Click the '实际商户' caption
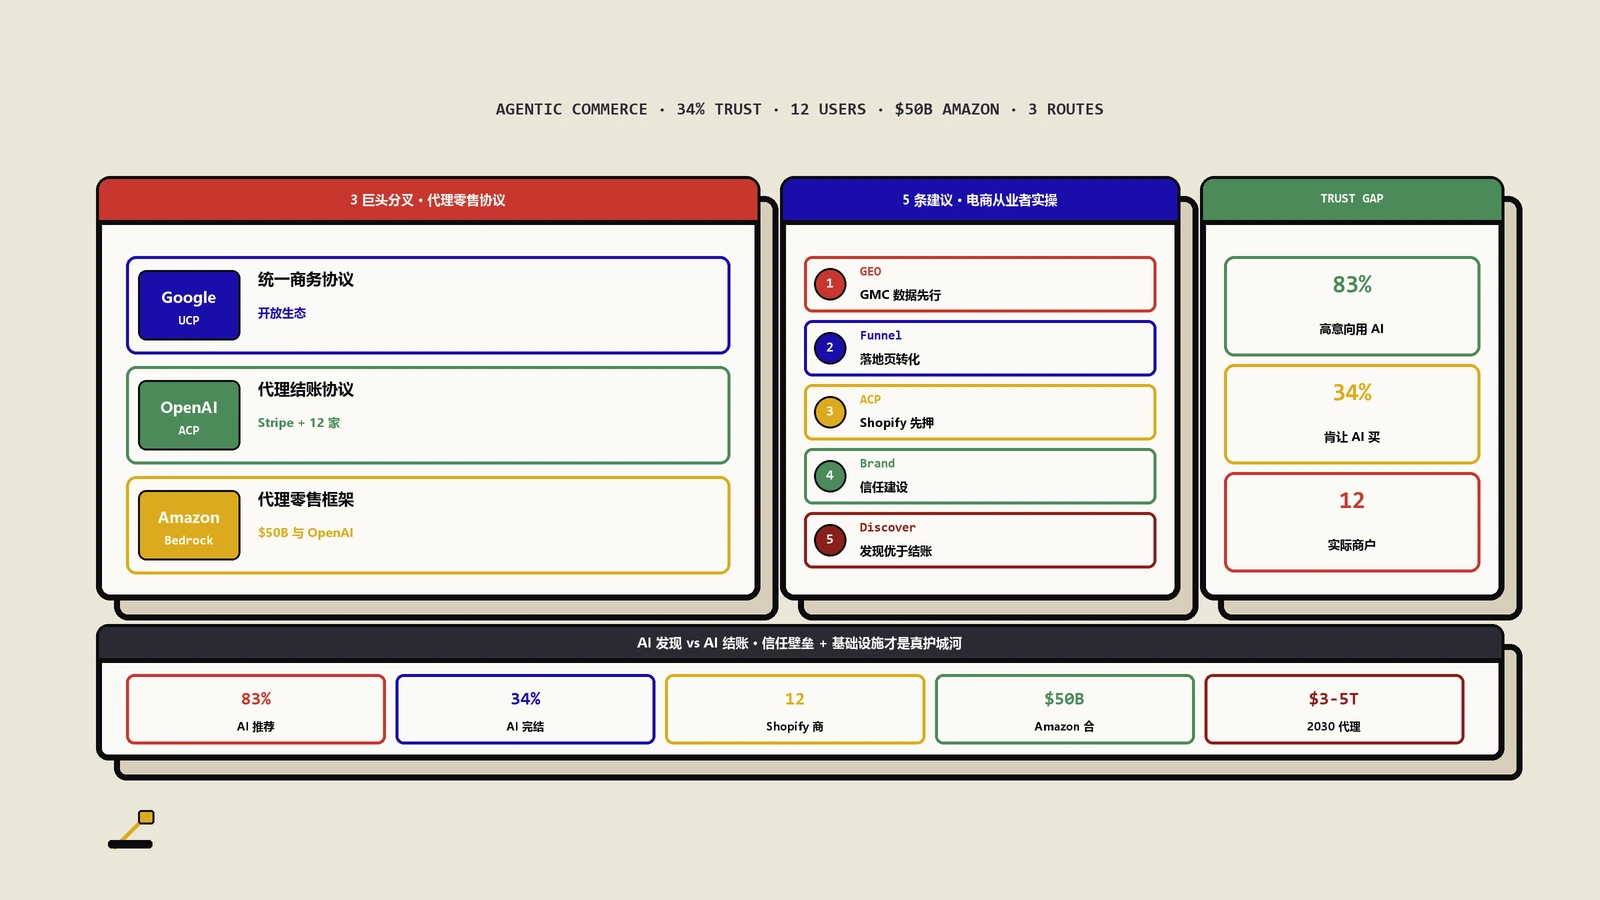Image resolution: width=1600 pixels, height=900 pixels. pos(1352,545)
